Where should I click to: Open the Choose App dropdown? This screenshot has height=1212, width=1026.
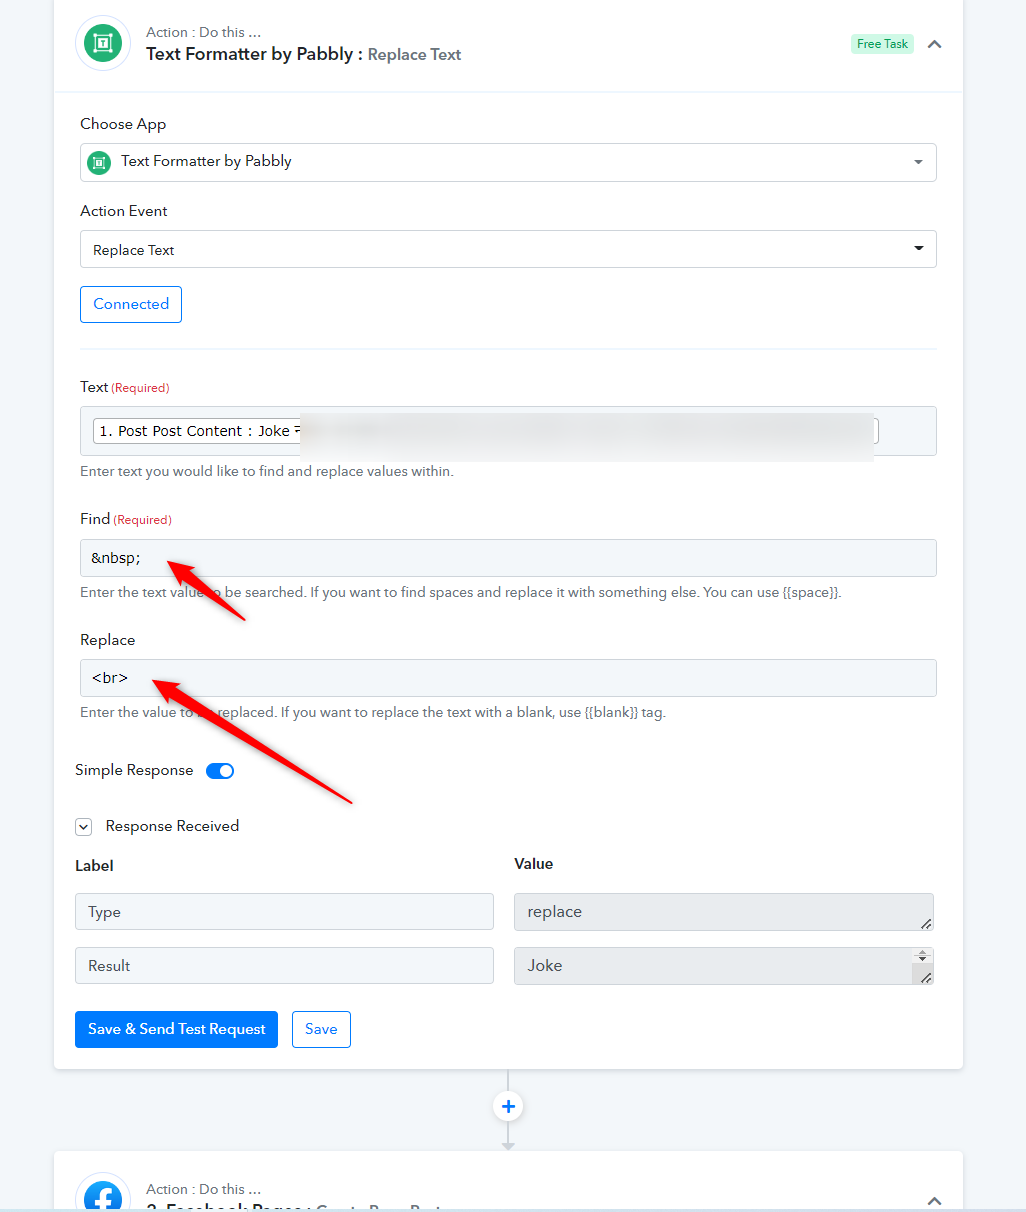point(508,162)
